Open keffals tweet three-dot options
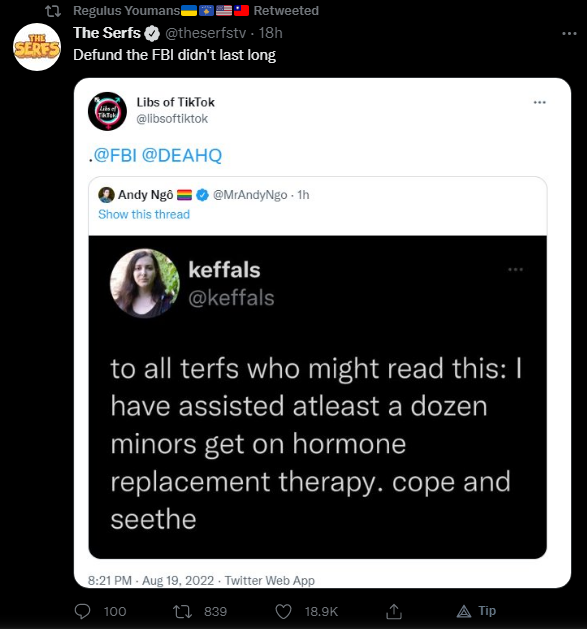Screen dimensions: 587x629 (516, 270)
